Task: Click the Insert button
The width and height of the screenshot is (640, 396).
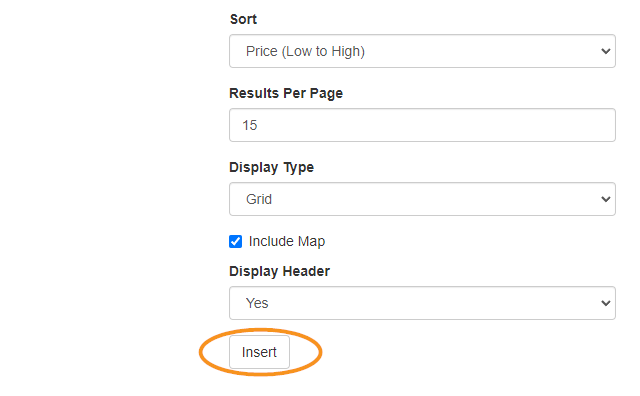Action: (259, 352)
